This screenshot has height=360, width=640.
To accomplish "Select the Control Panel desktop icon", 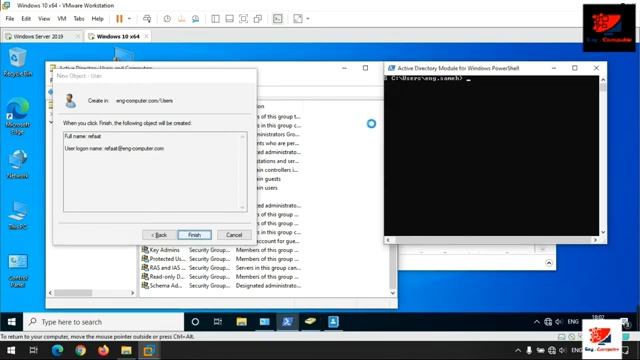I will pyautogui.click(x=18, y=270).
